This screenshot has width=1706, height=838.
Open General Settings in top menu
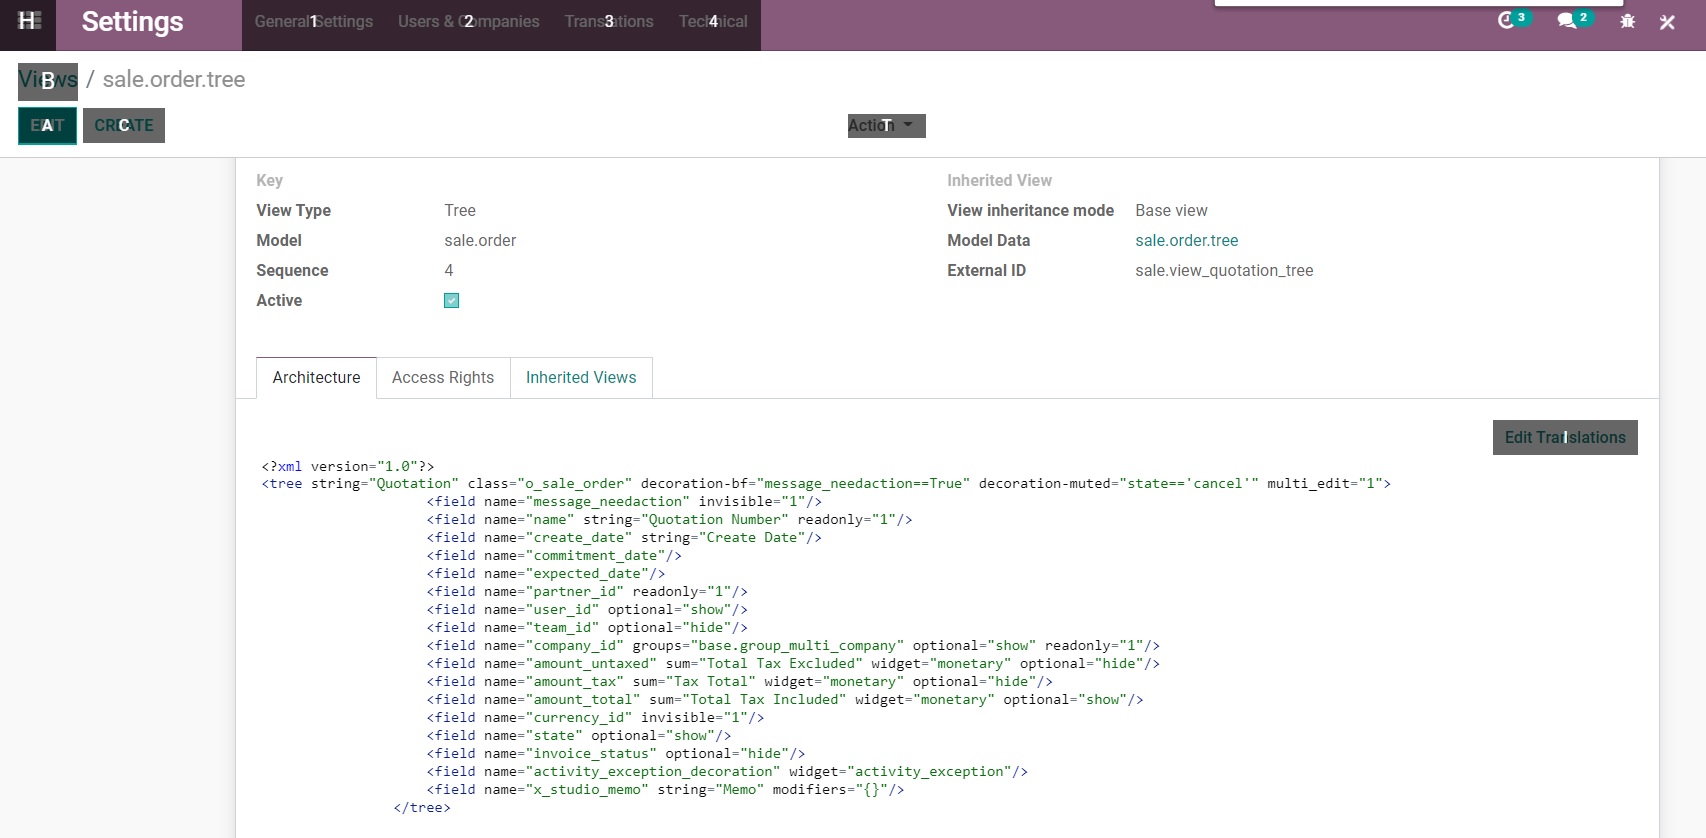click(x=313, y=22)
